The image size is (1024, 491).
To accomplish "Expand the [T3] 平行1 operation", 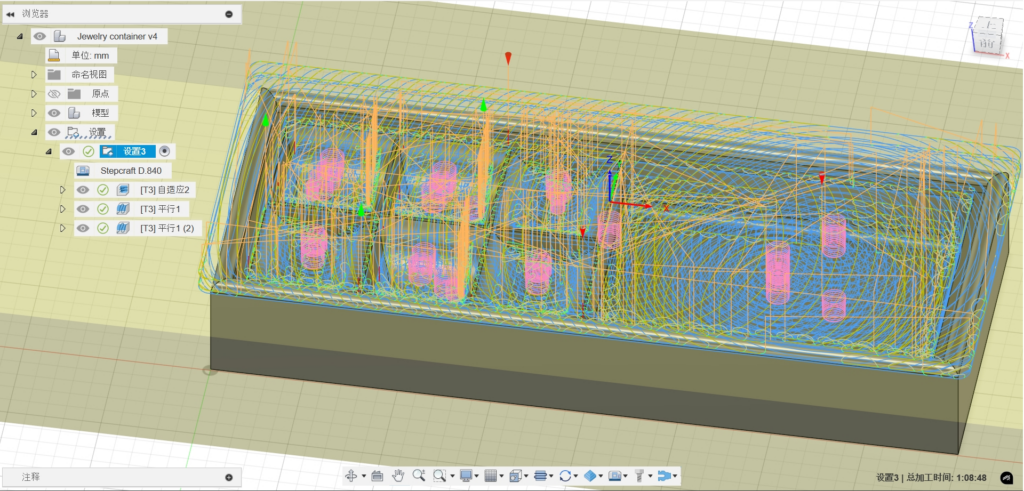I will click(x=62, y=209).
